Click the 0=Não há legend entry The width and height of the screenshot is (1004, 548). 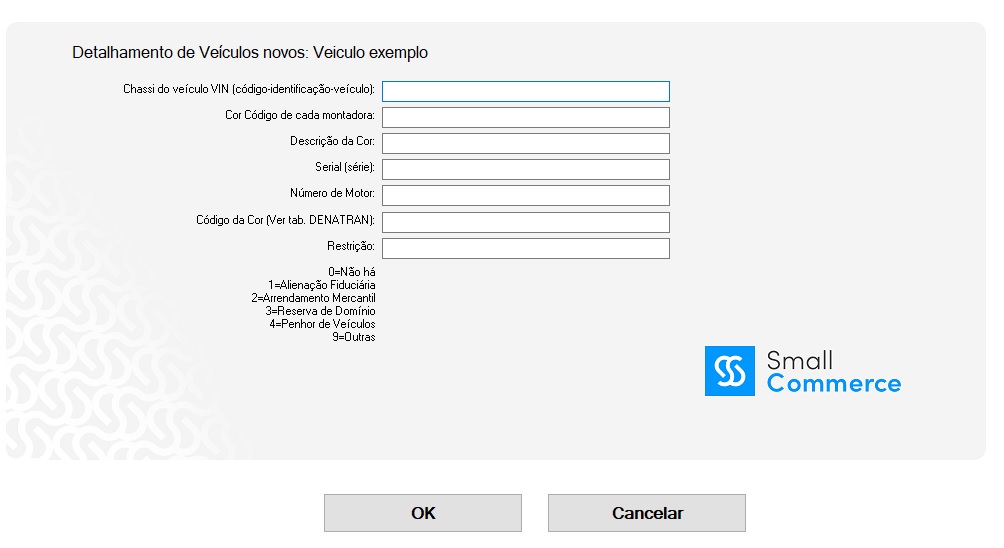coord(352,272)
